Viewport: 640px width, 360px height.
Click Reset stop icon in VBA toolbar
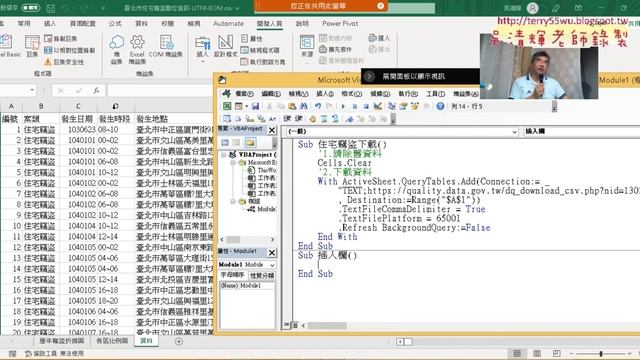point(366,106)
